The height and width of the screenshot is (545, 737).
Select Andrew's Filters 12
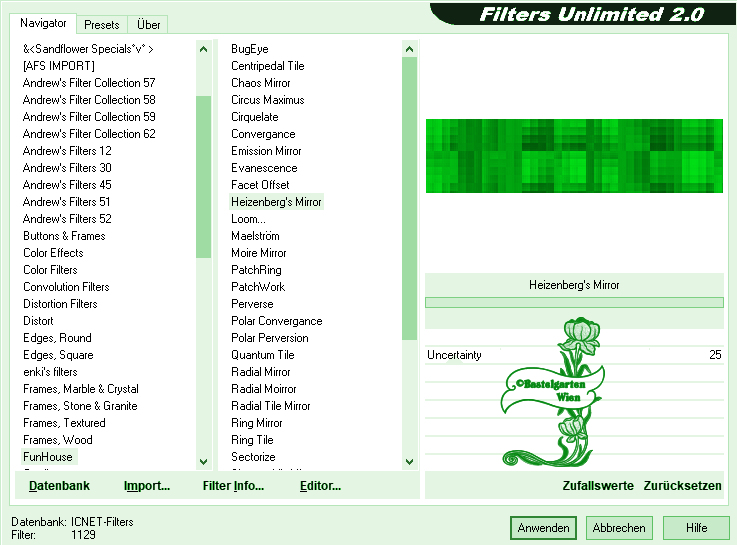[x=67, y=151]
